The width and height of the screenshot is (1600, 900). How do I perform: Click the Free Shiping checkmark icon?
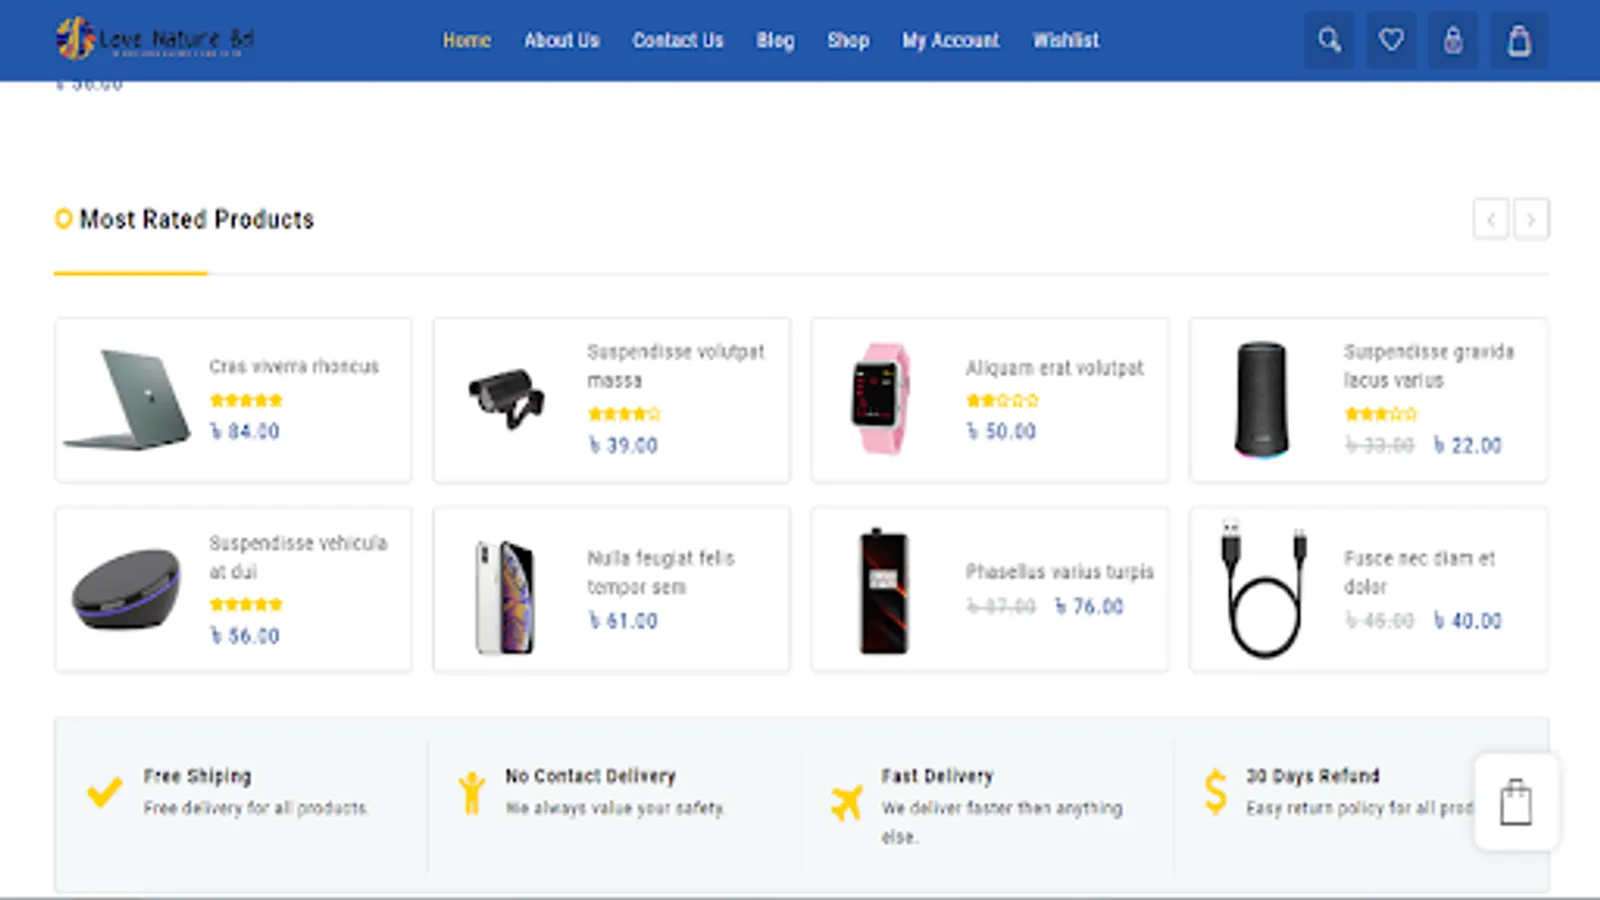pos(104,792)
